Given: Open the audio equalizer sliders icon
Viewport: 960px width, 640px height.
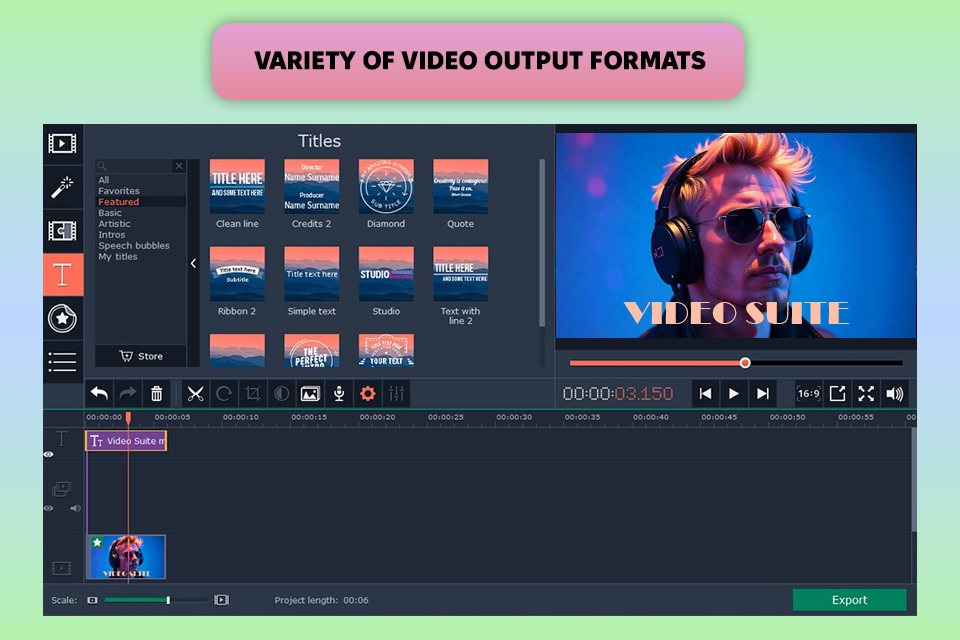Looking at the screenshot, I should (x=397, y=394).
